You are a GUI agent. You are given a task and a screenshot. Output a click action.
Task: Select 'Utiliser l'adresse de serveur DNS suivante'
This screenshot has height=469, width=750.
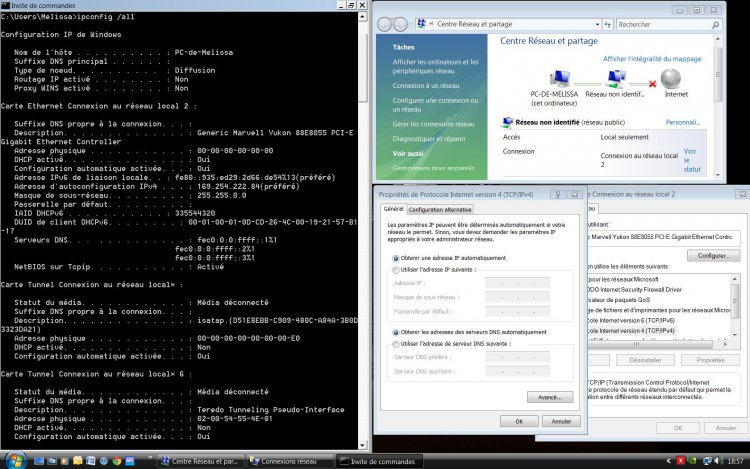point(396,344)
